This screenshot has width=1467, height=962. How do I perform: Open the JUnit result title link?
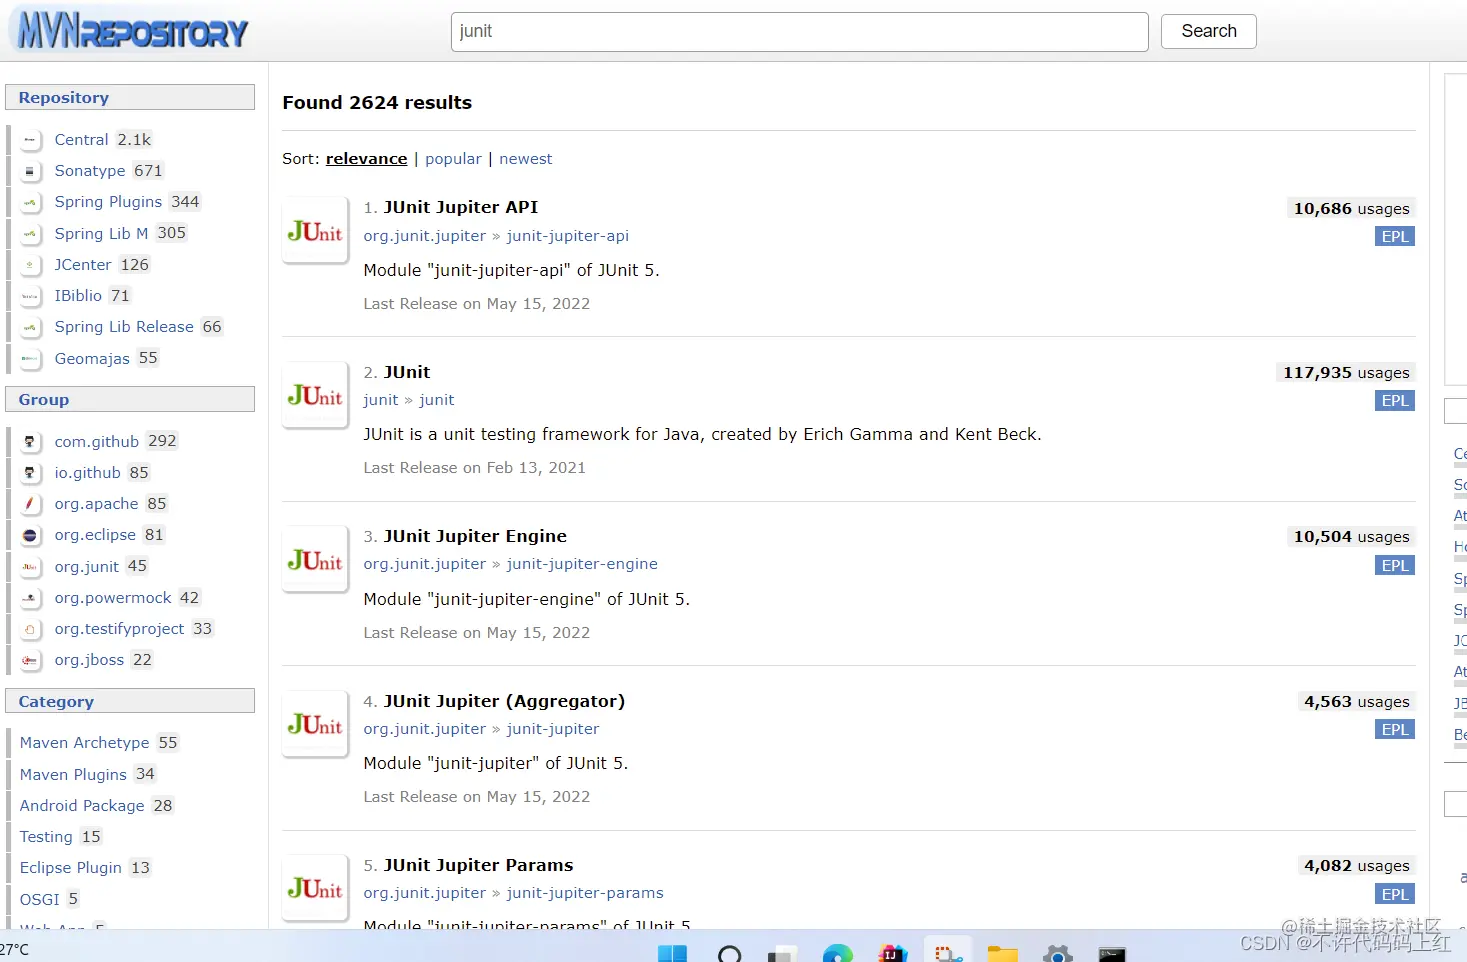(x=407, y=372)
